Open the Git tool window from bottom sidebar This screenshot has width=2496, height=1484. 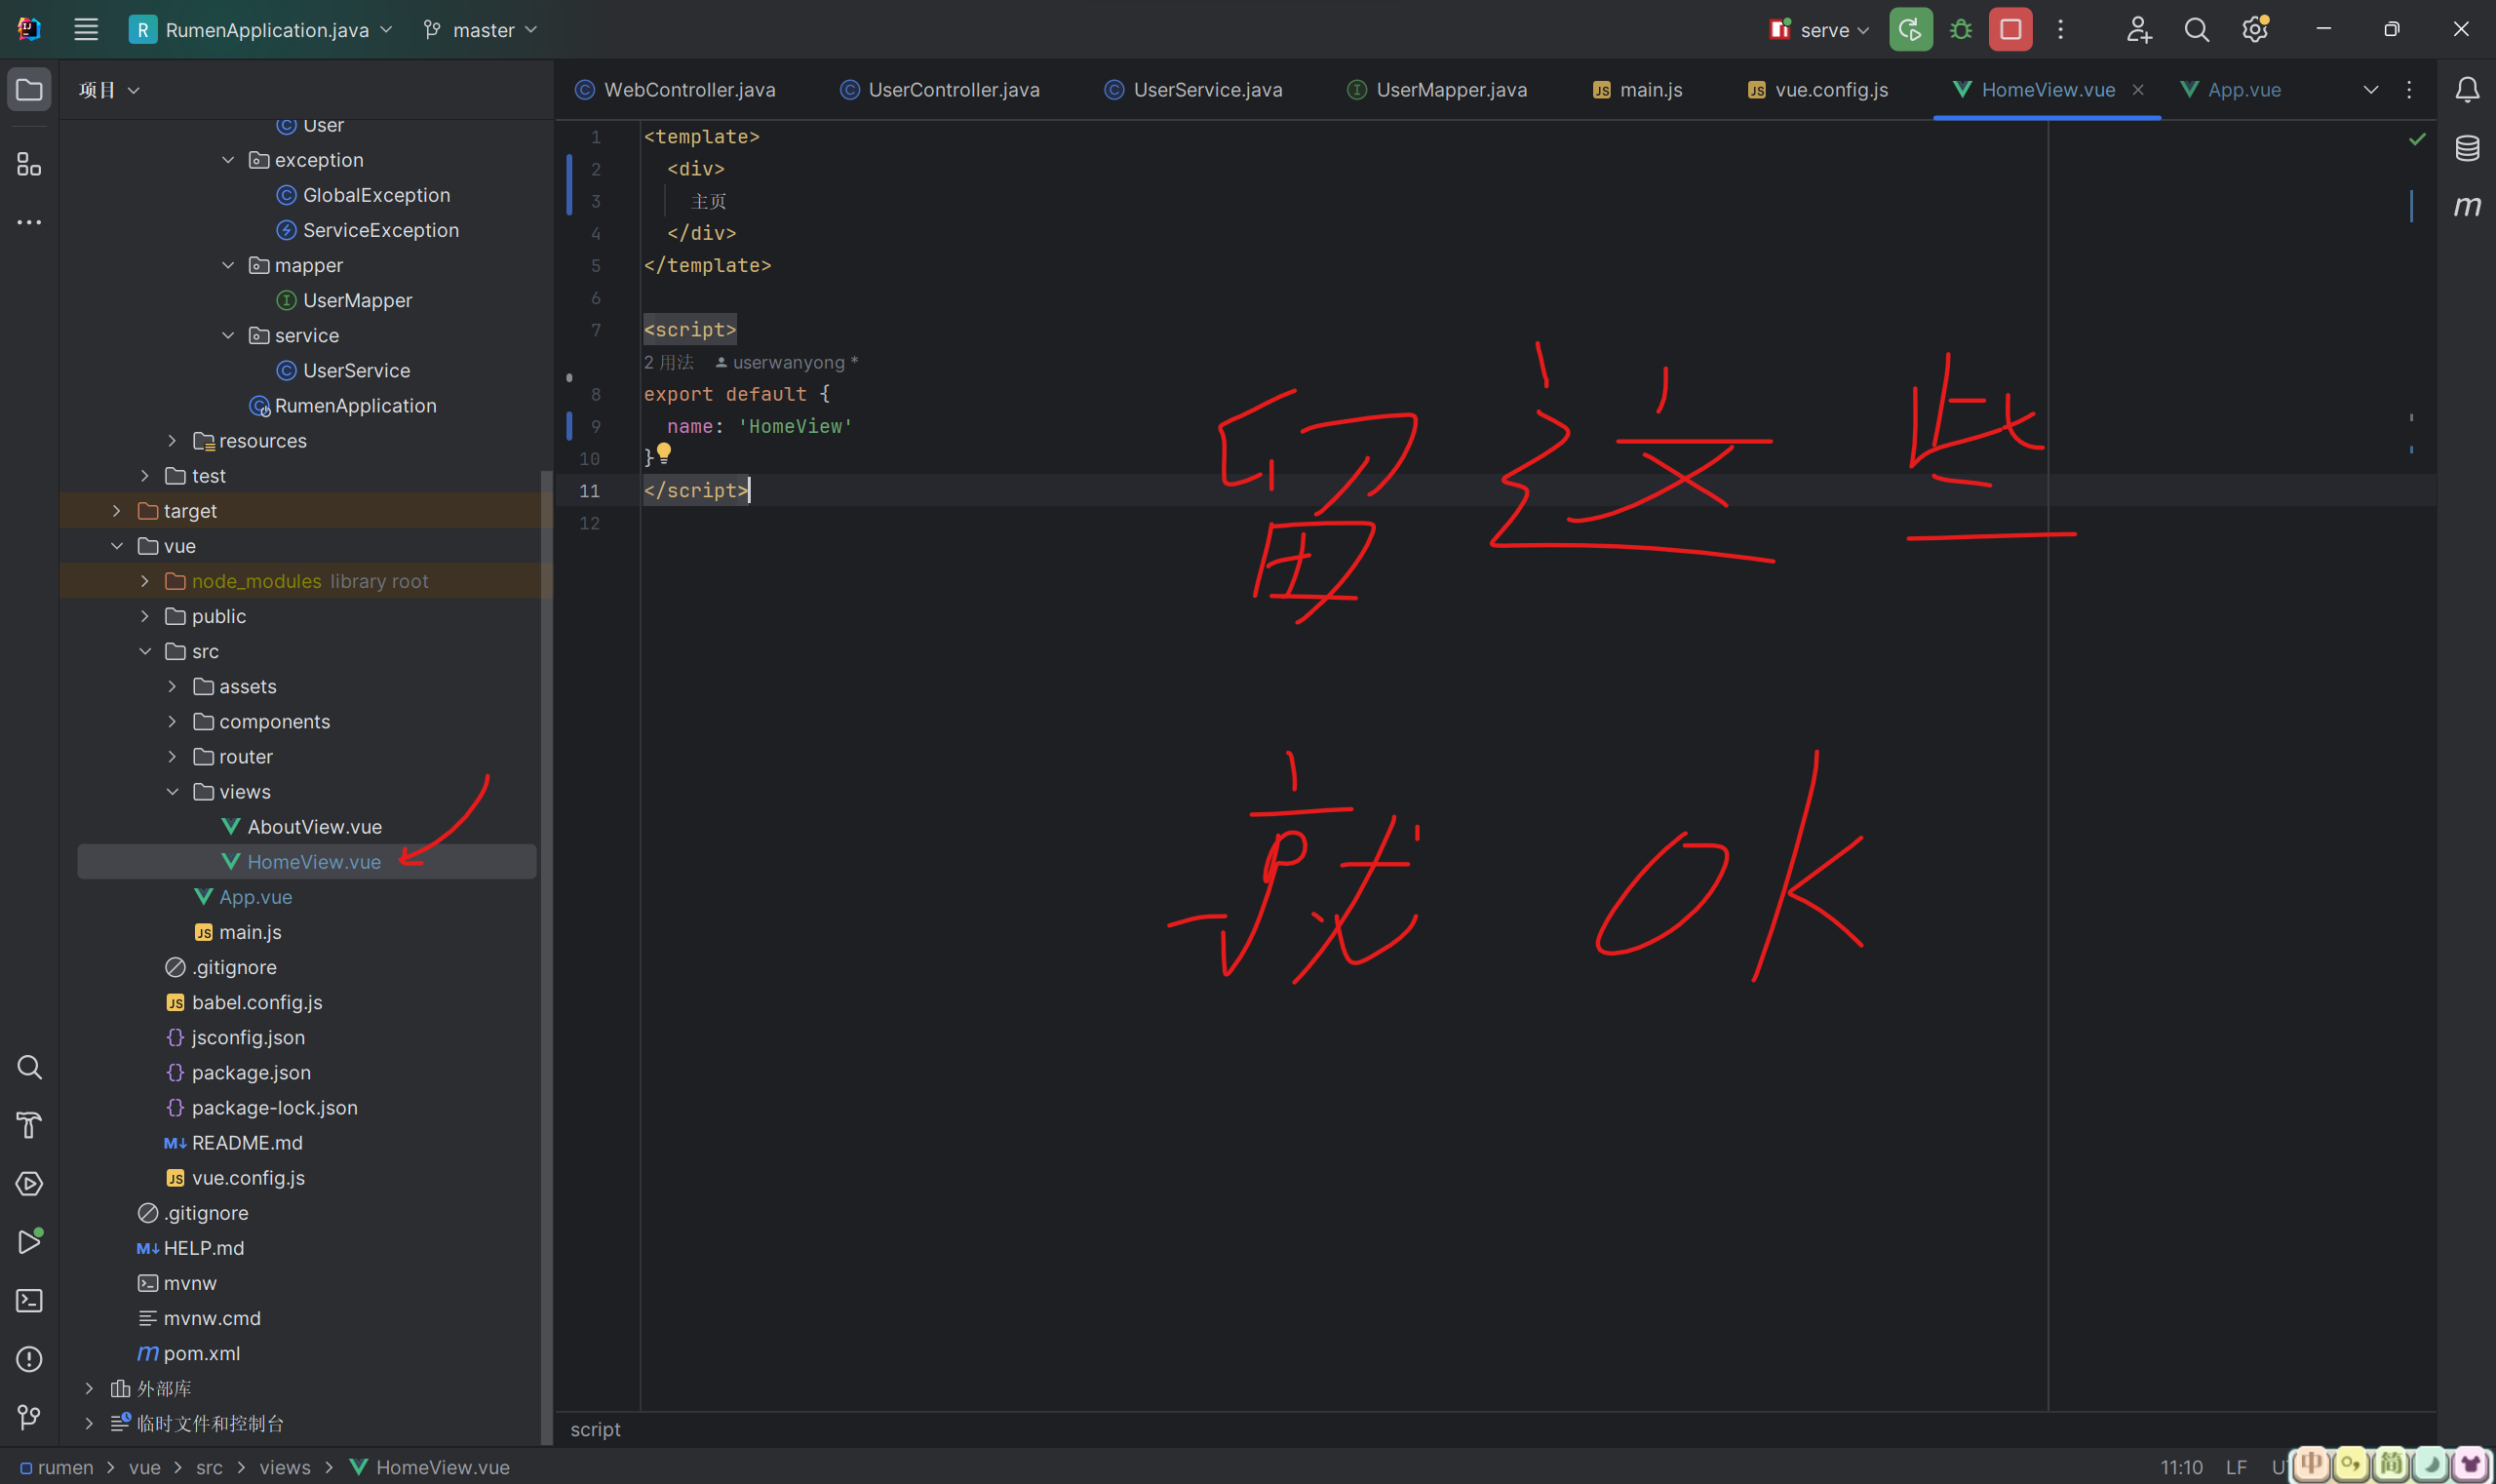29,1417
